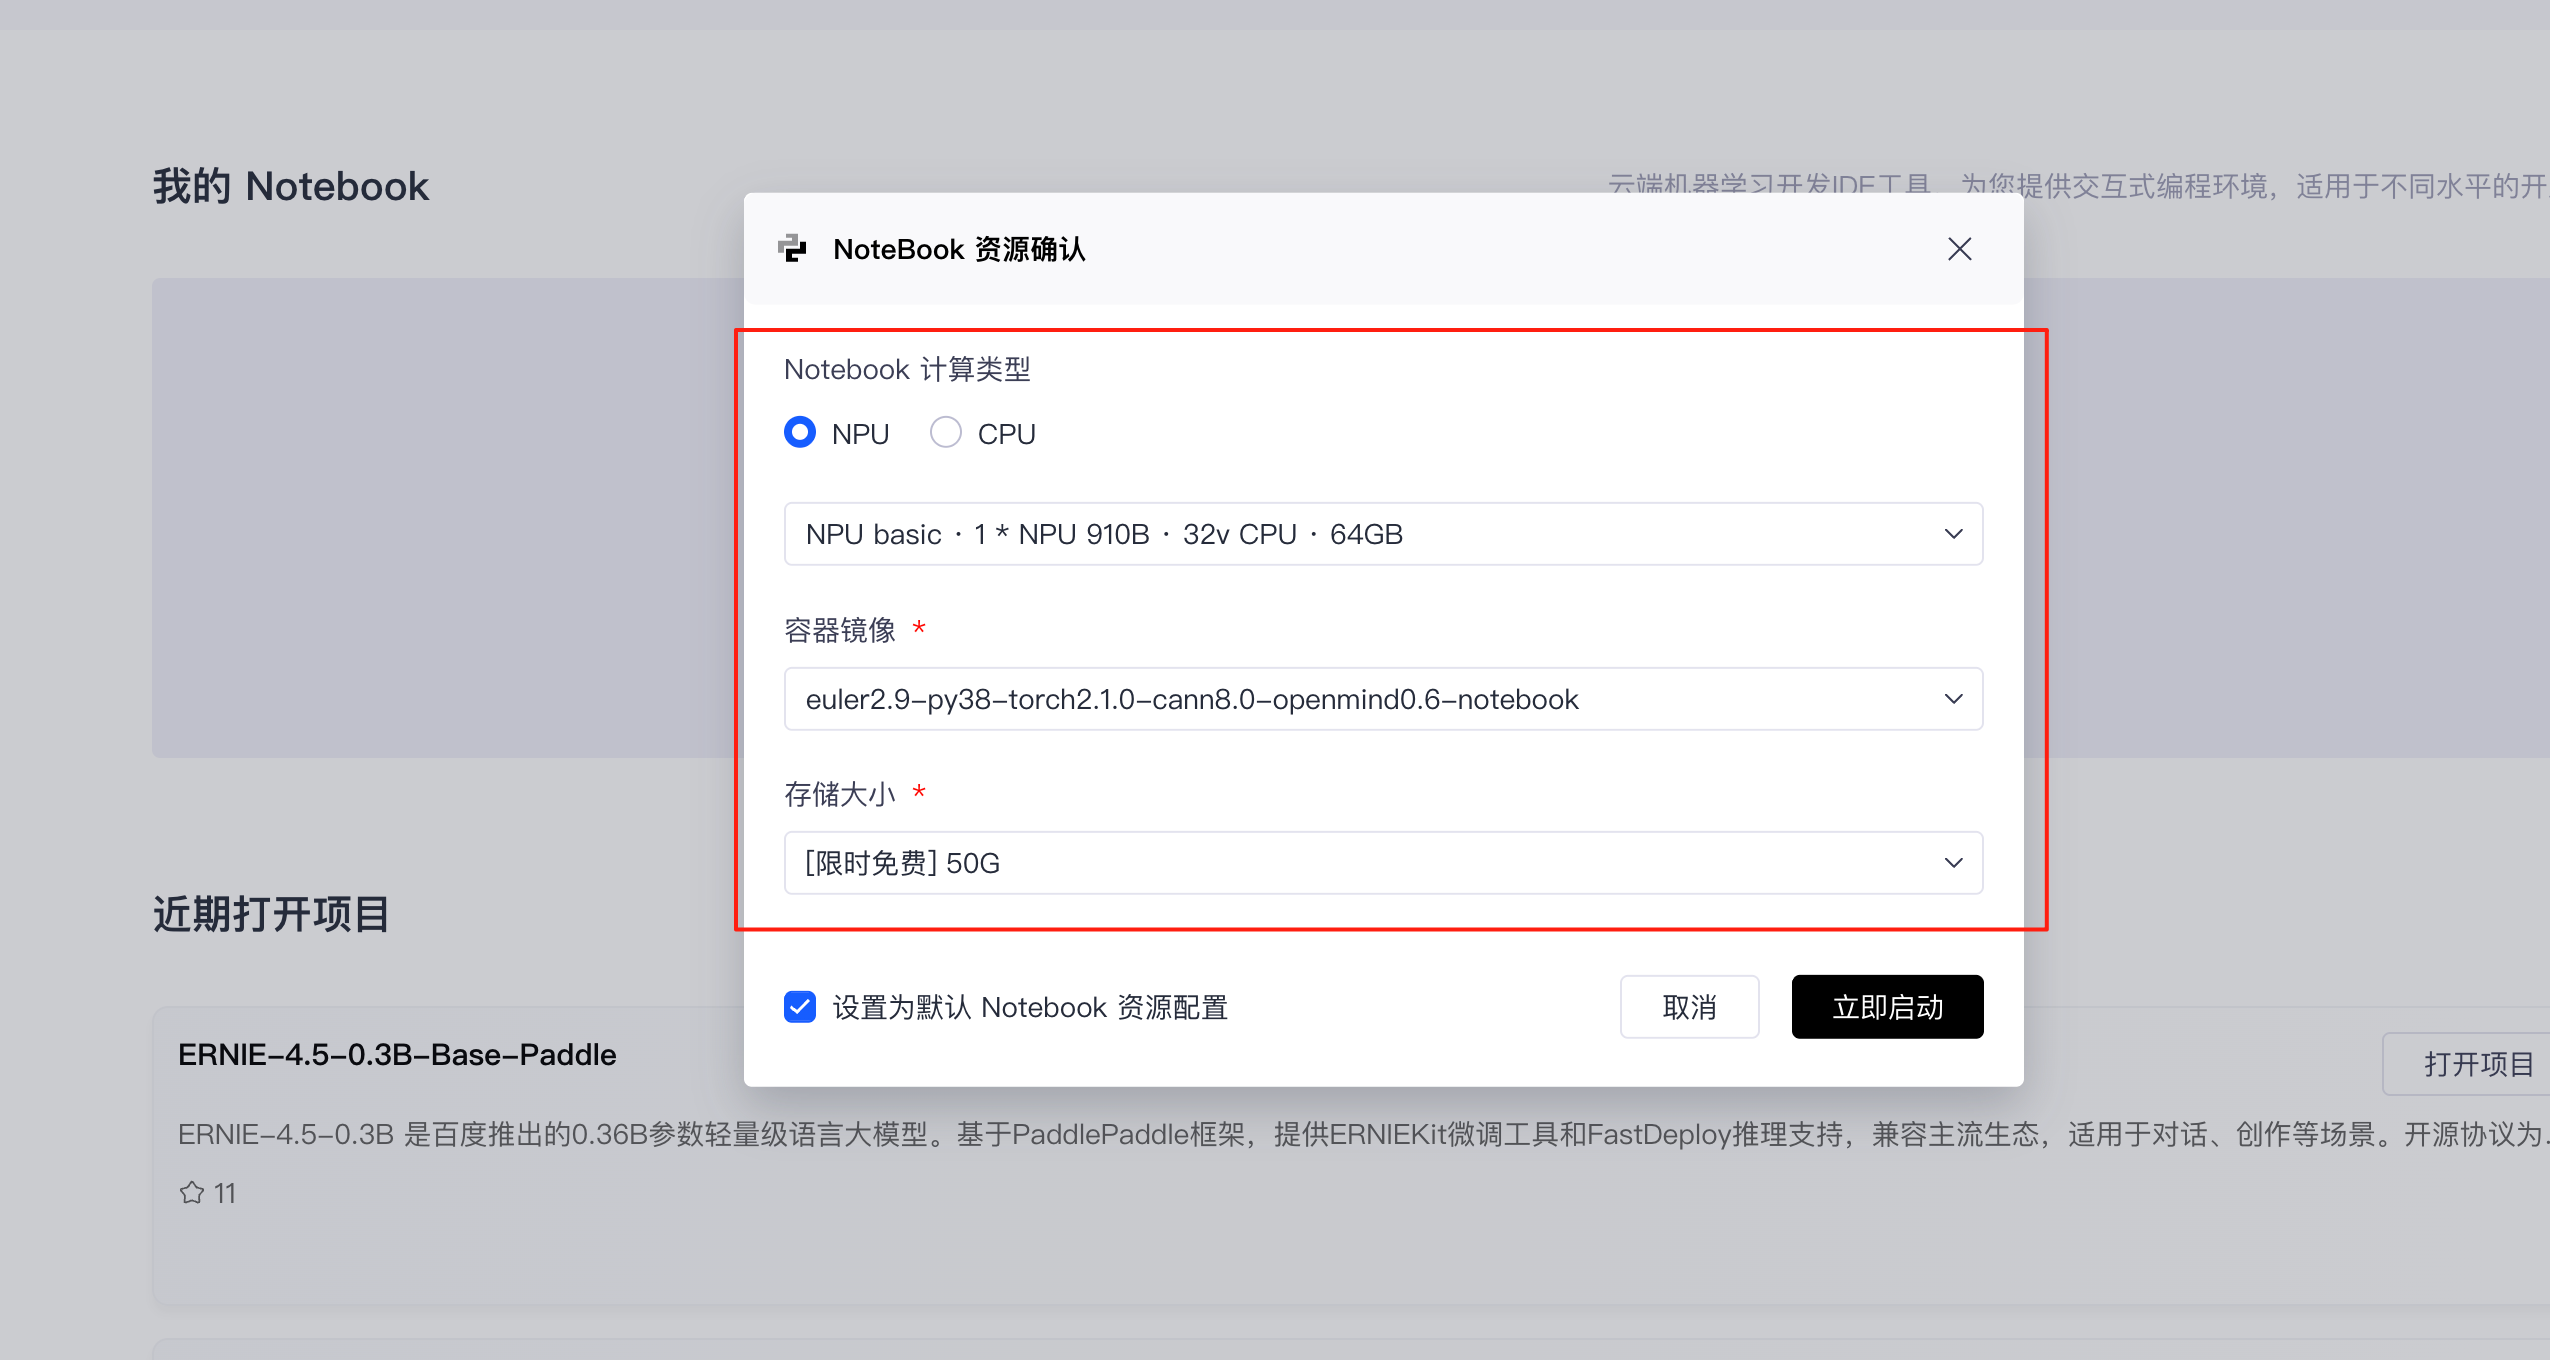Click the 打开项目 button for ERNIE project

[x=2478, y=1064]
